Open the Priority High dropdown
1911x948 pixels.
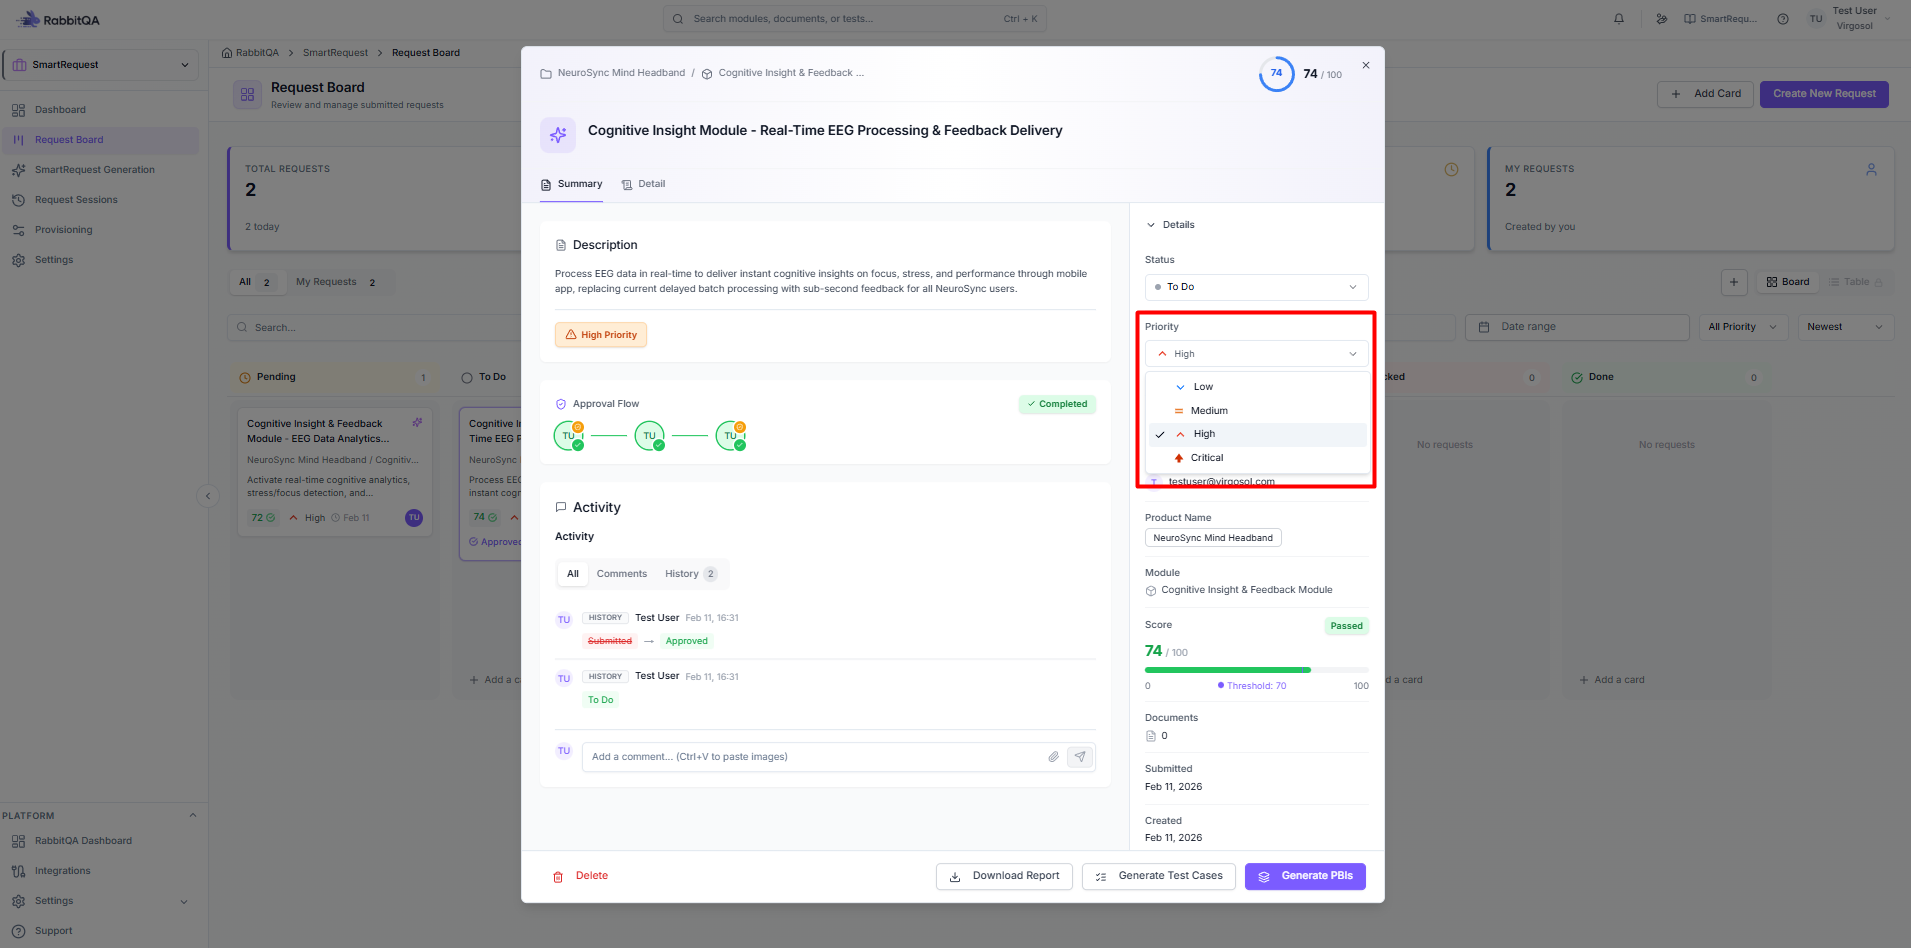[1256, 354]
